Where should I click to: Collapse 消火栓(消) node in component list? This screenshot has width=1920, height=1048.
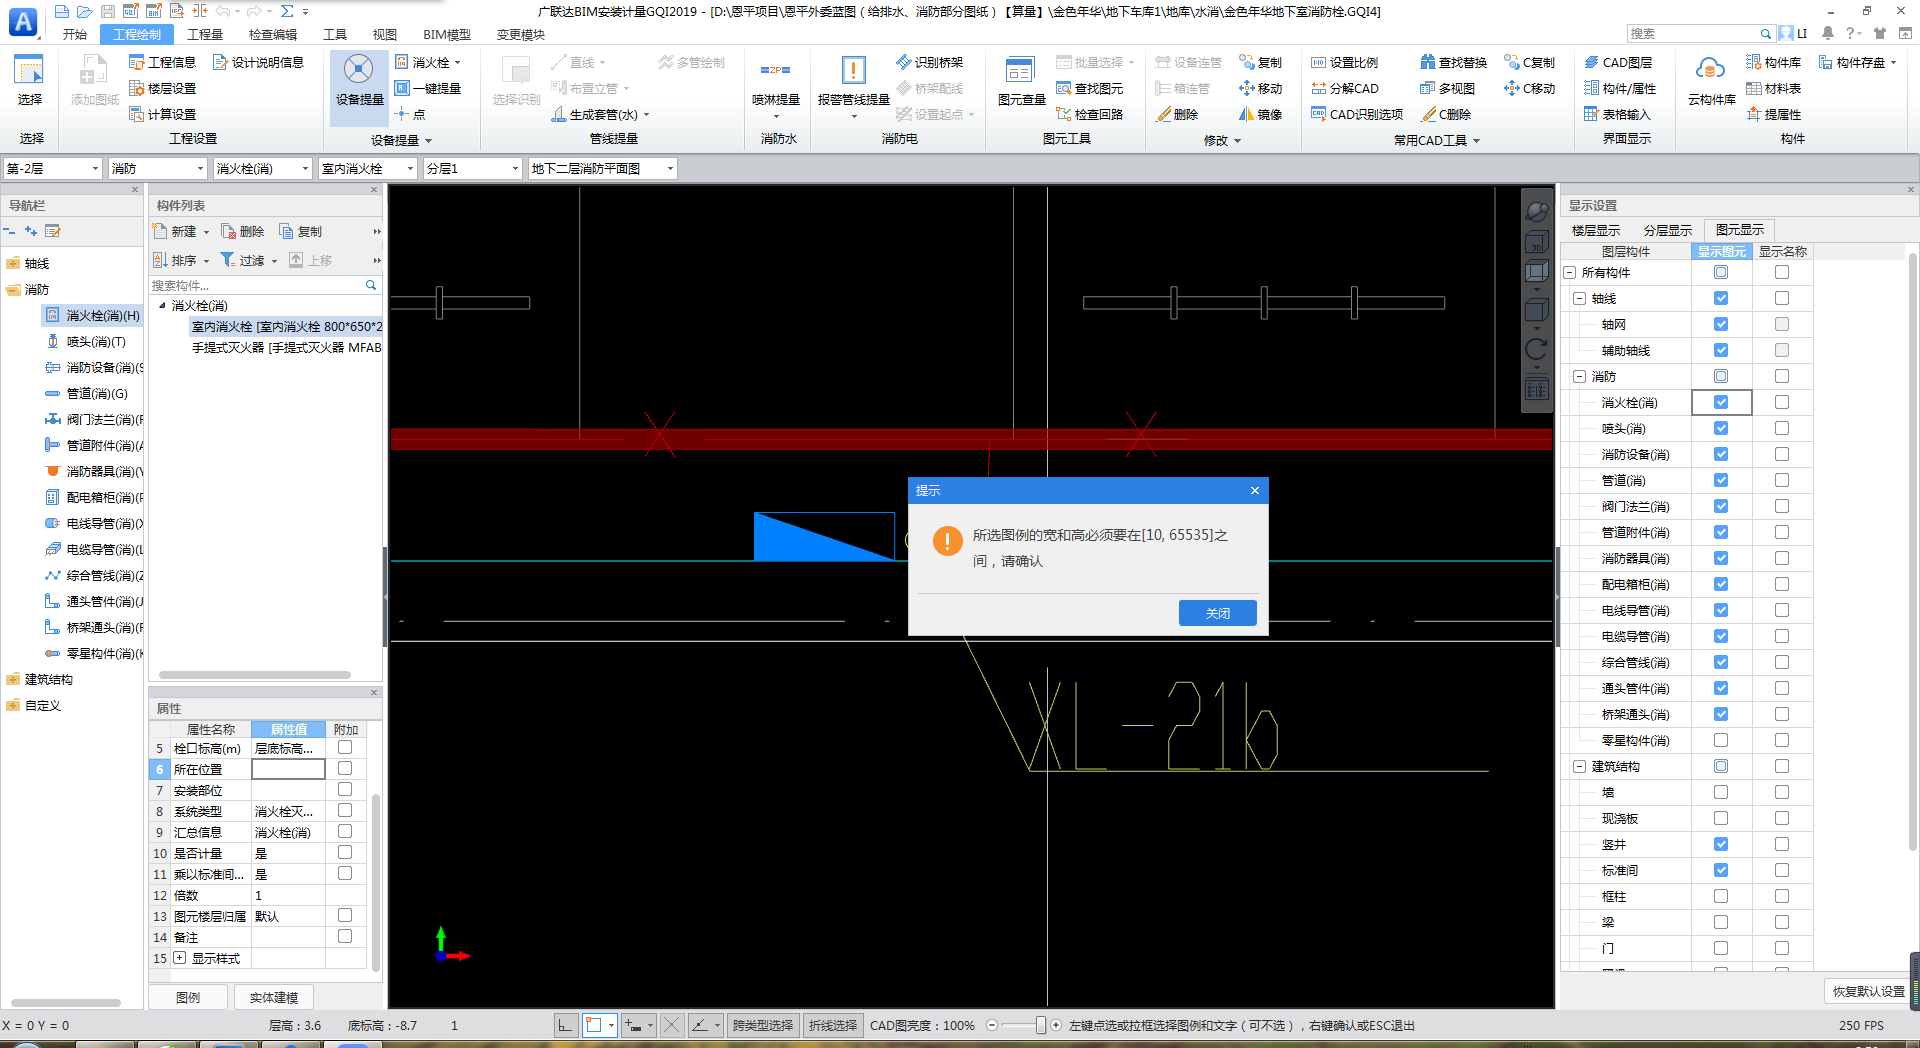click(163, 305)
